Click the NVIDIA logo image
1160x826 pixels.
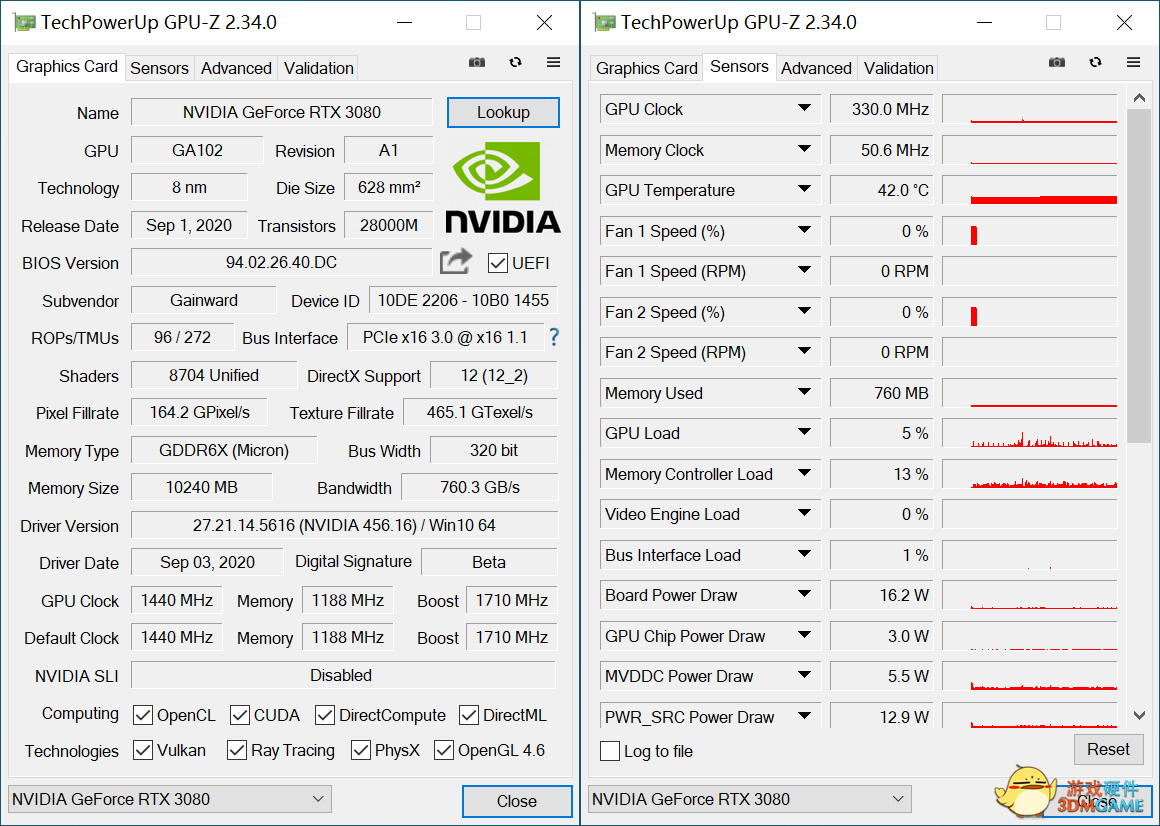tap(503, 187)
